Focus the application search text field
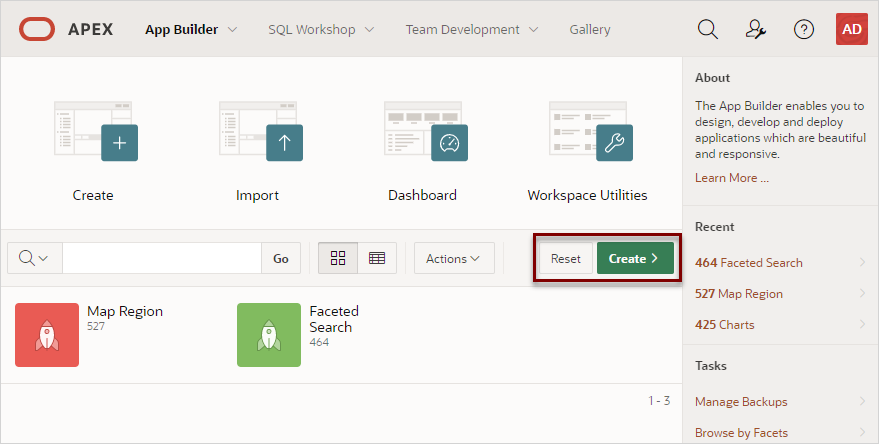 pos(162,258)
